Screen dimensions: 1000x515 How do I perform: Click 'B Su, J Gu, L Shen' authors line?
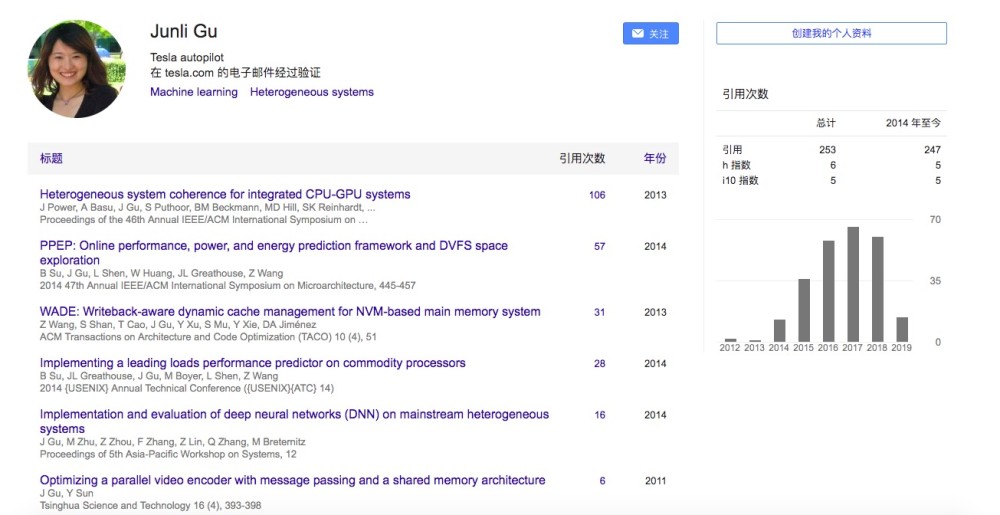coord(161,273)
